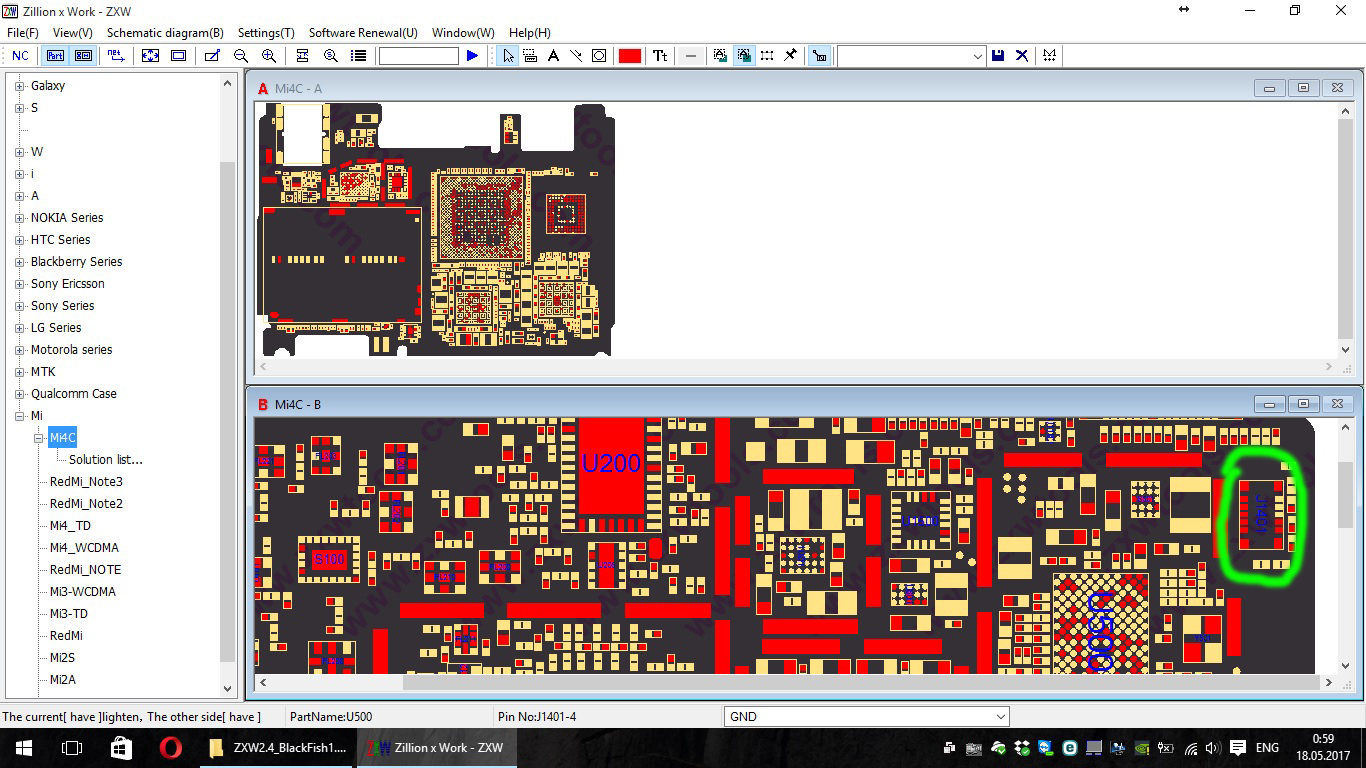The image size is (1366, 768).
Task: Select the diagonal line draw tool
Action: tap(576, 56)
